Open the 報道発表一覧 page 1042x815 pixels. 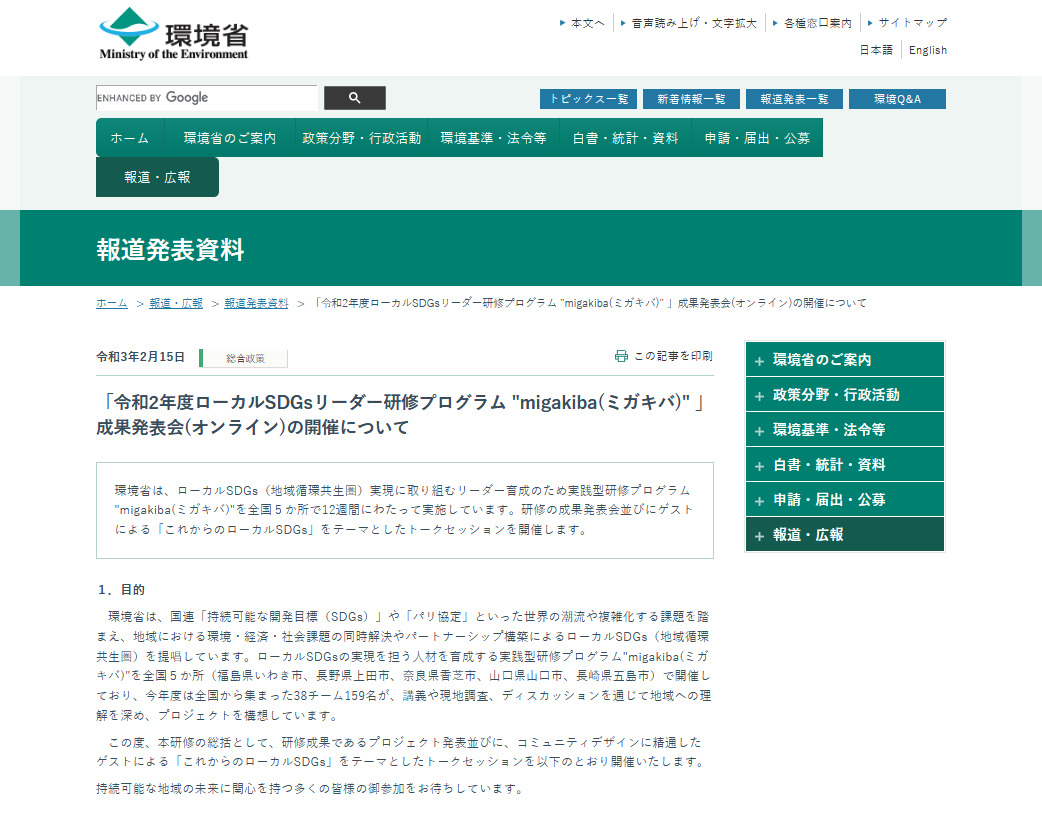click(793, 98)
